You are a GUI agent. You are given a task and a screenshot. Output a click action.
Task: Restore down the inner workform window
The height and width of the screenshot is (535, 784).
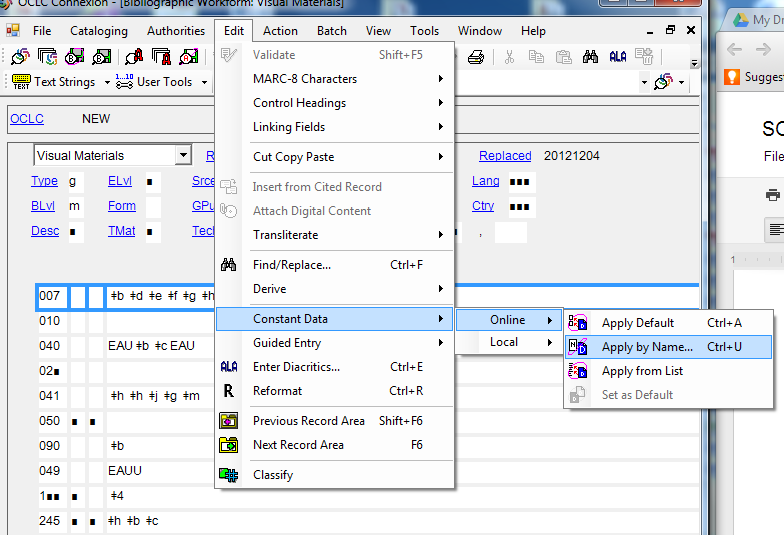[x=670, y=30]
